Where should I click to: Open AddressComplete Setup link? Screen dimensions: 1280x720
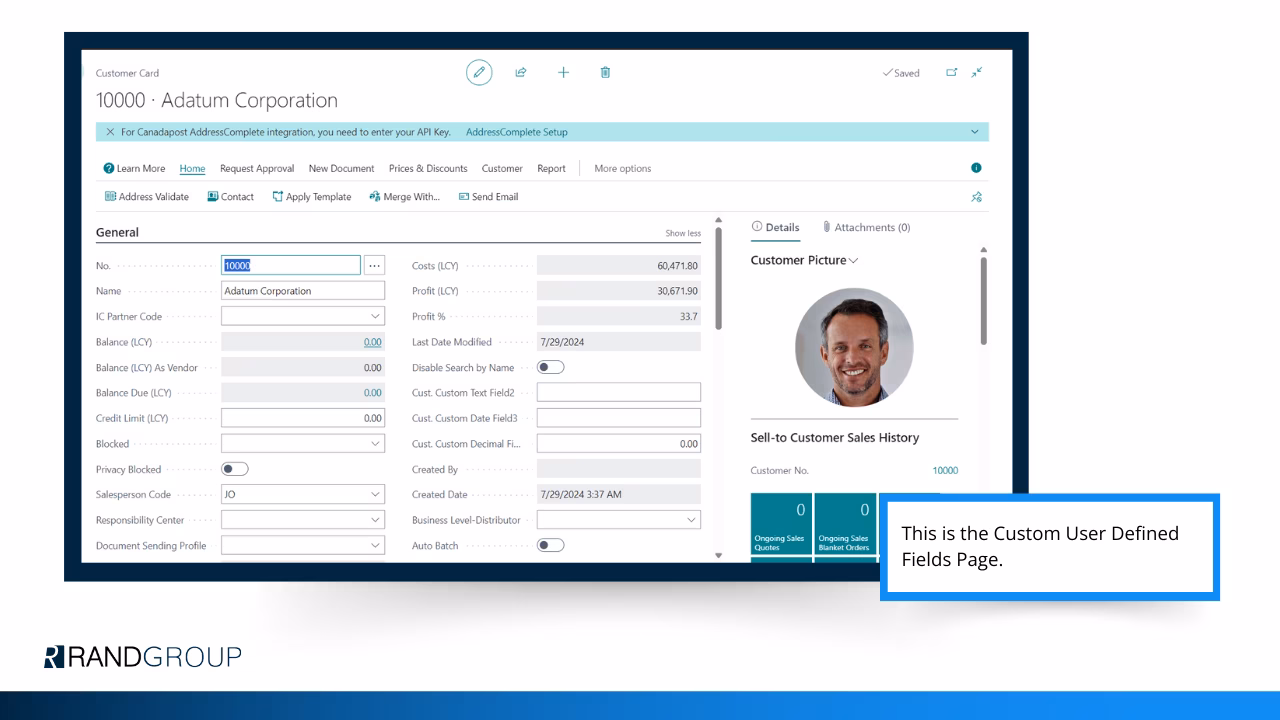(x=517, y=132)
